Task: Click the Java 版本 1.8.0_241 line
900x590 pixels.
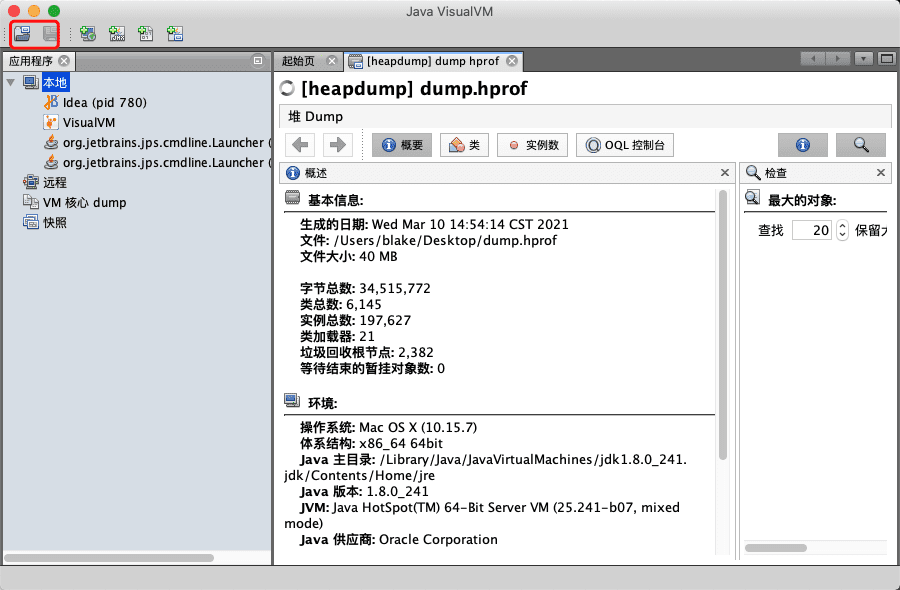Action: (364, 492)
